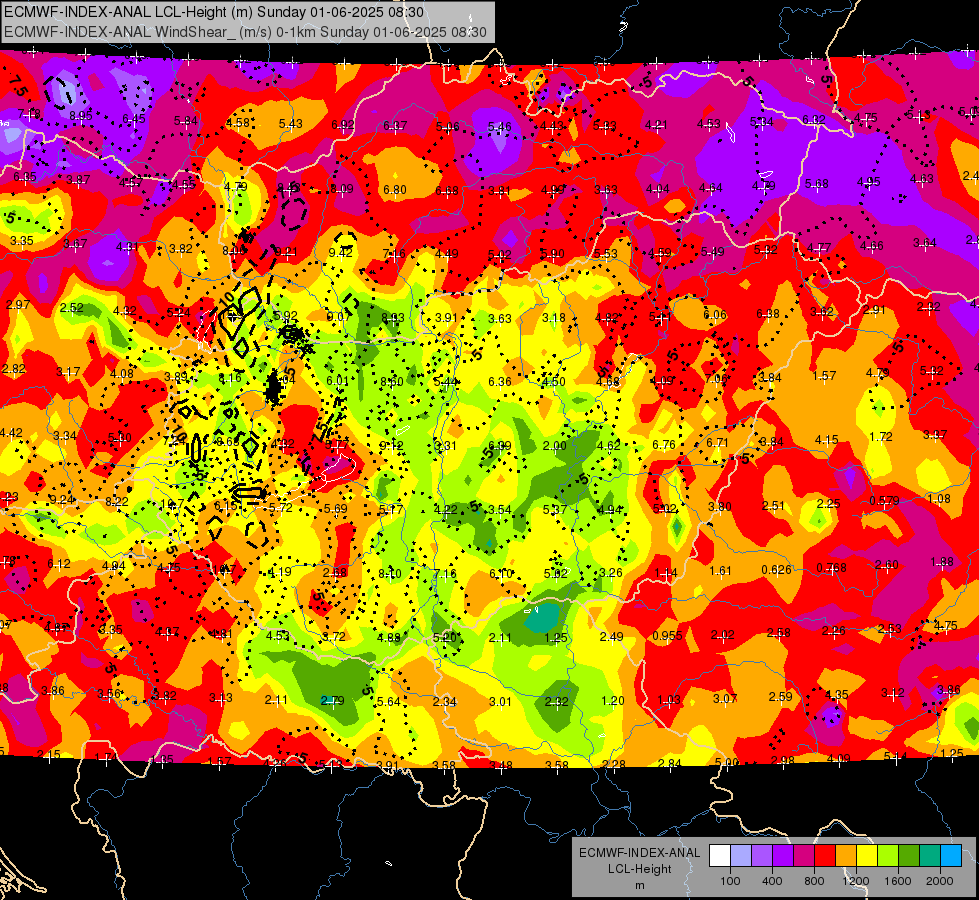Click wind shear value 3.26
Image resolution: width=979 pixels, height=900 pixels.
(x=611, y=572)
